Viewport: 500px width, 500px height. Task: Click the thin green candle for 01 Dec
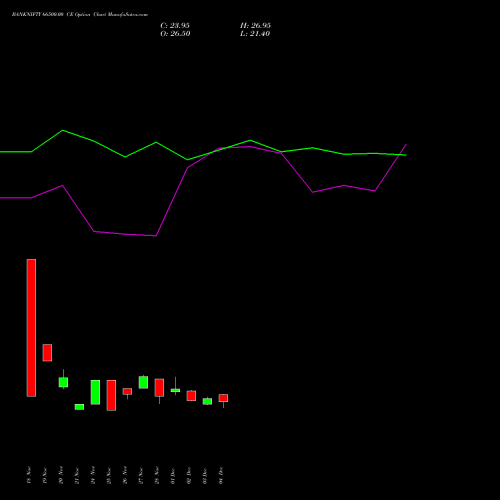tap(175, 390)
